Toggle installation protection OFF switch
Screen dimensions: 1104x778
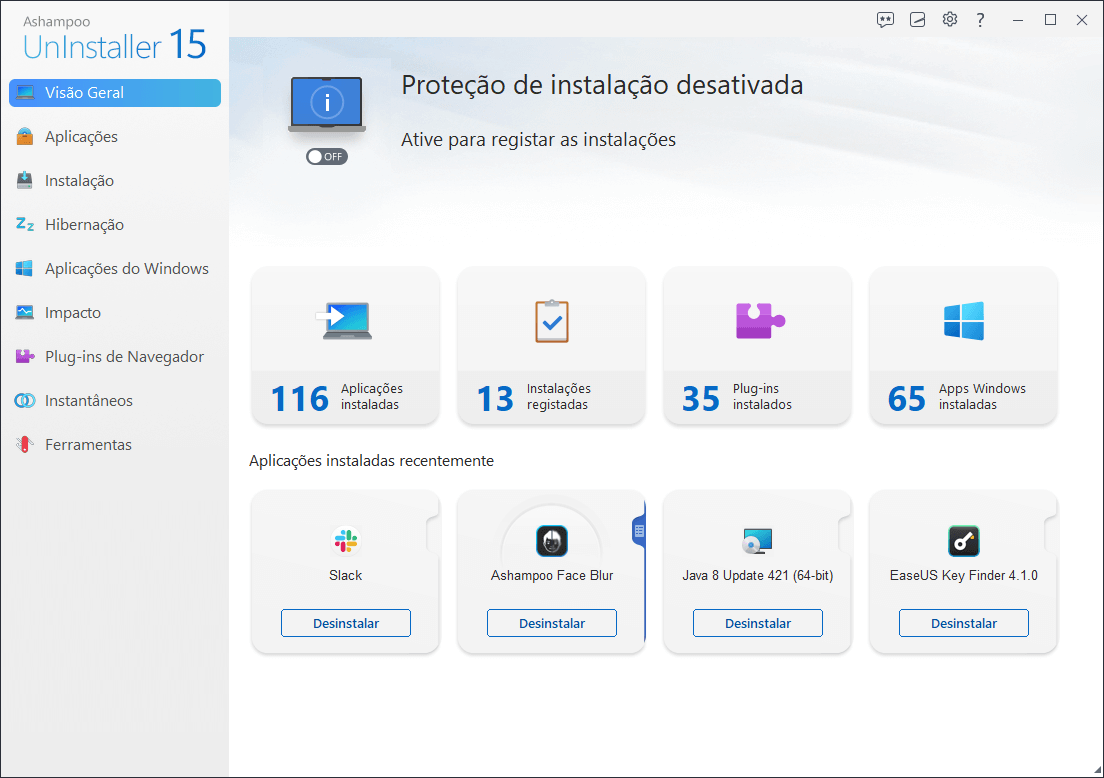[x=327, y=156]
